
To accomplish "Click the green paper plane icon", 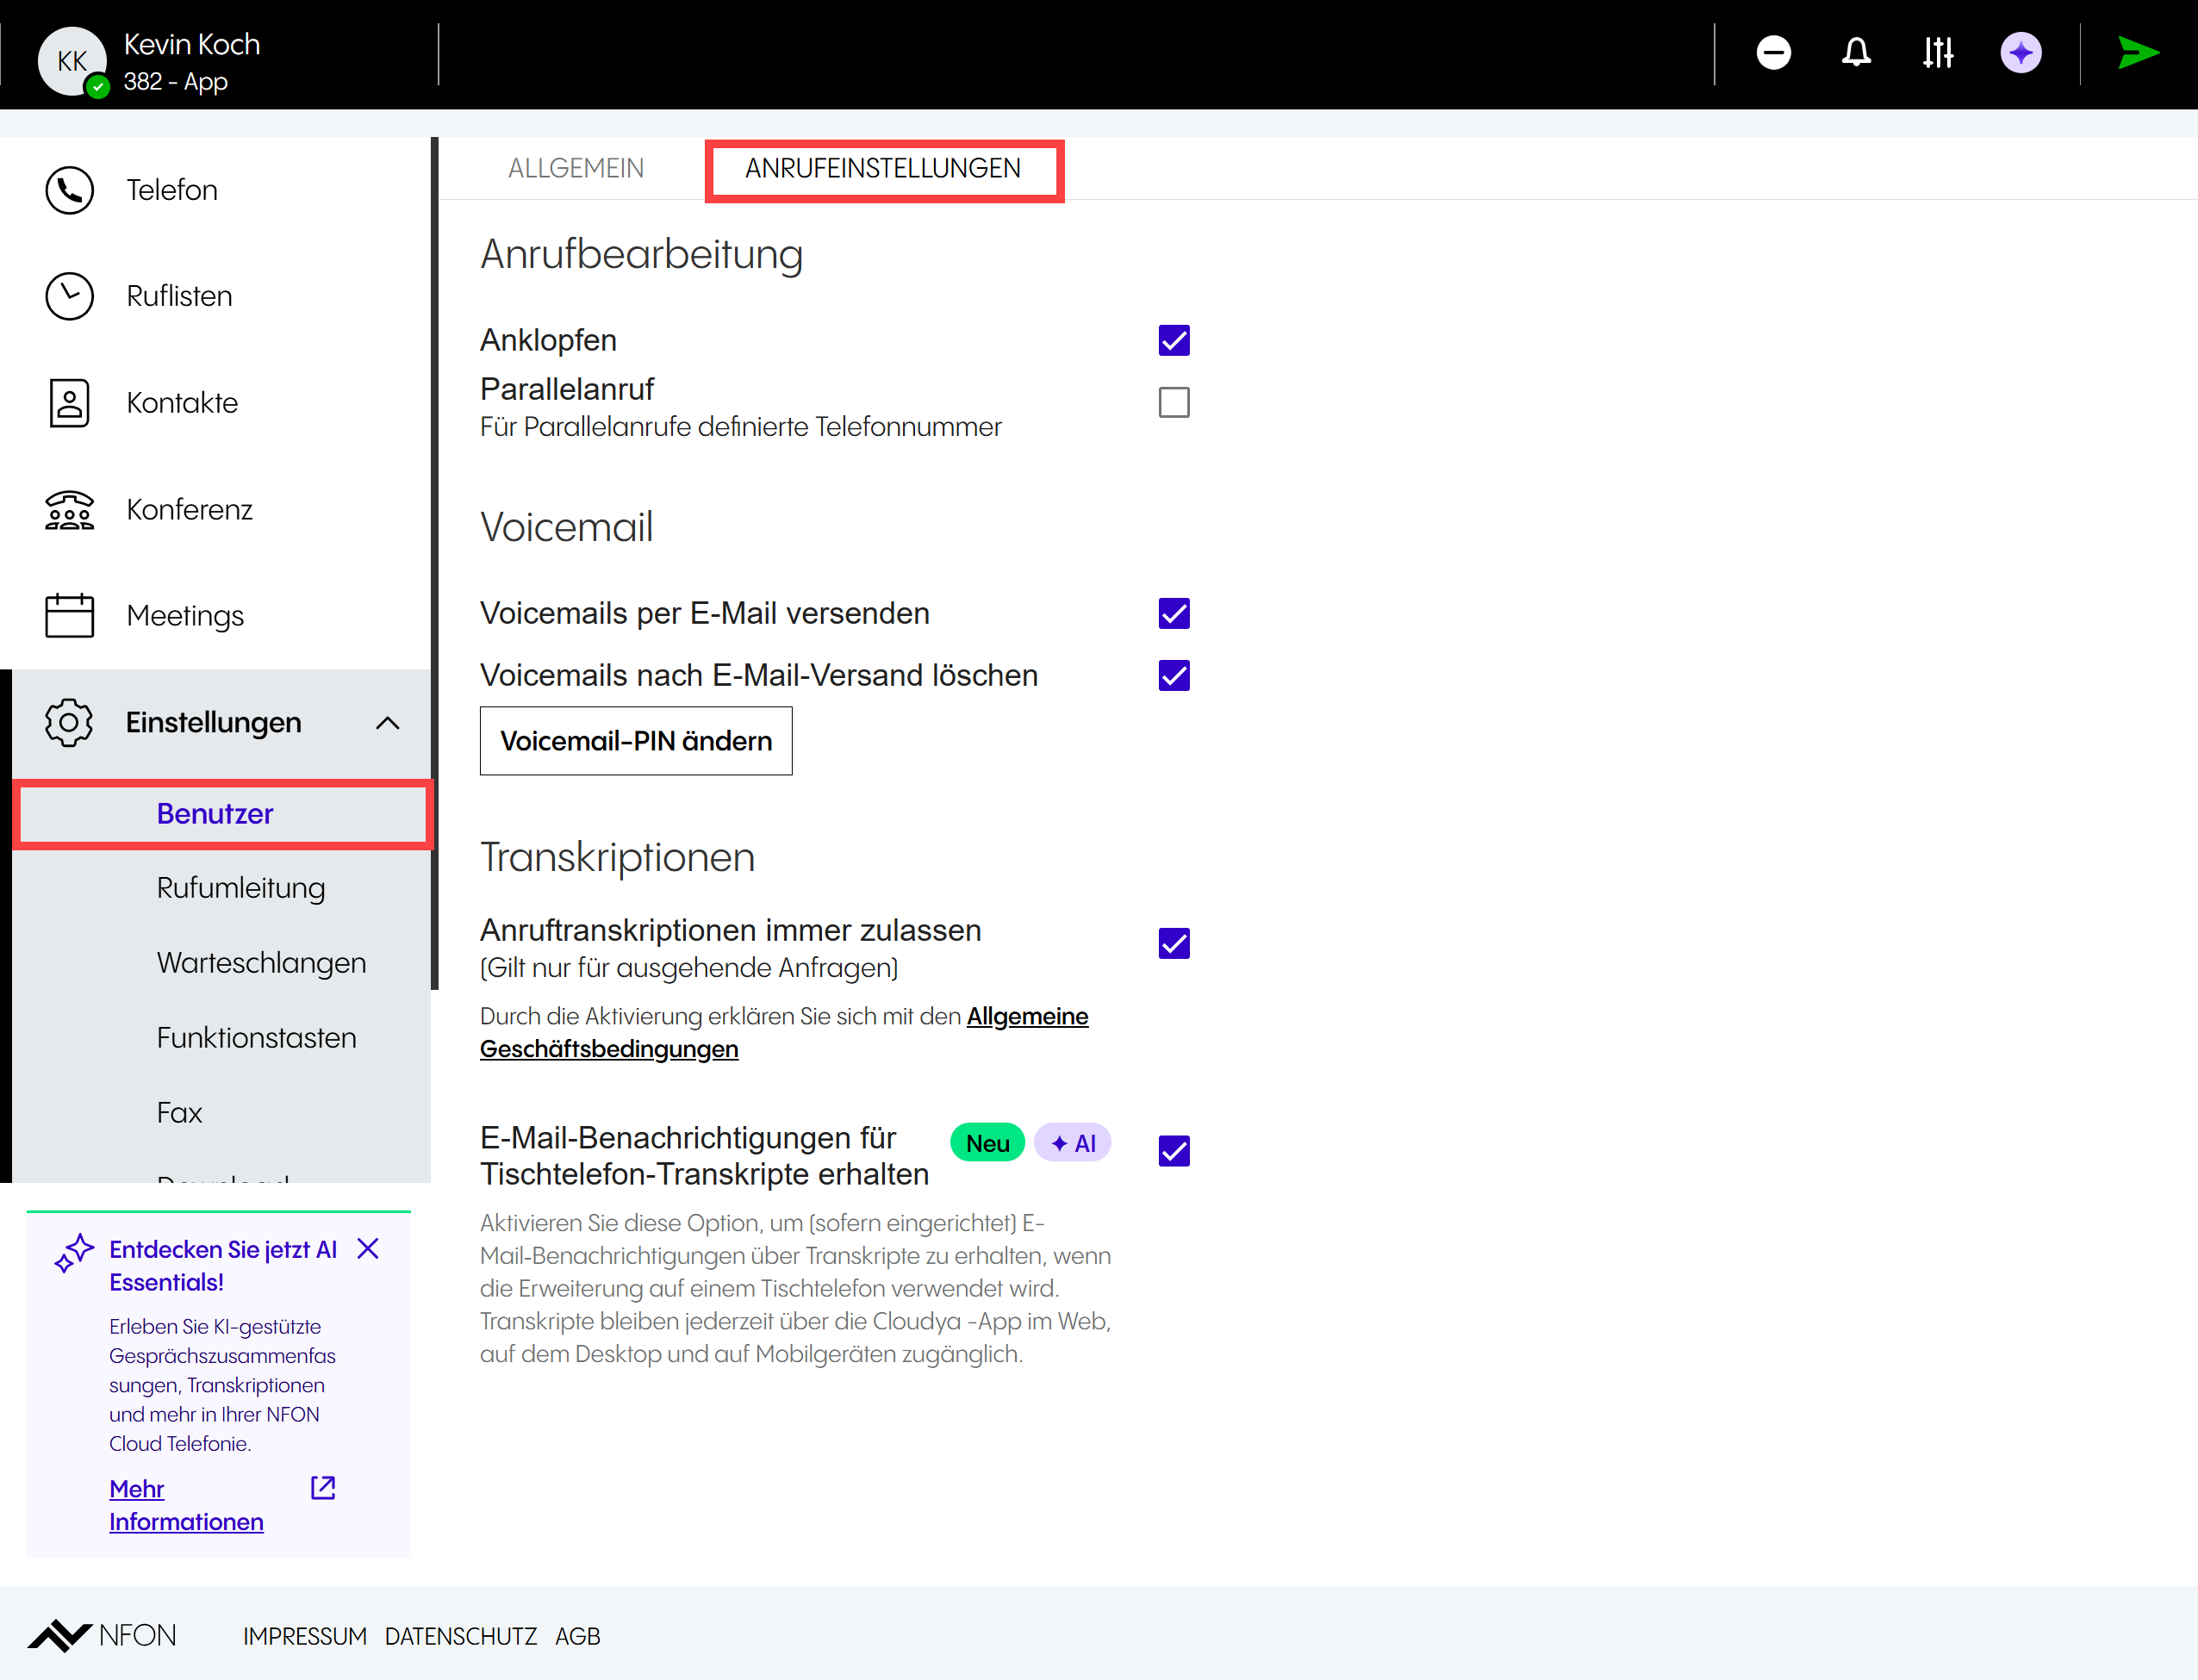I will pyautogui.click(x=2138, y=52).
